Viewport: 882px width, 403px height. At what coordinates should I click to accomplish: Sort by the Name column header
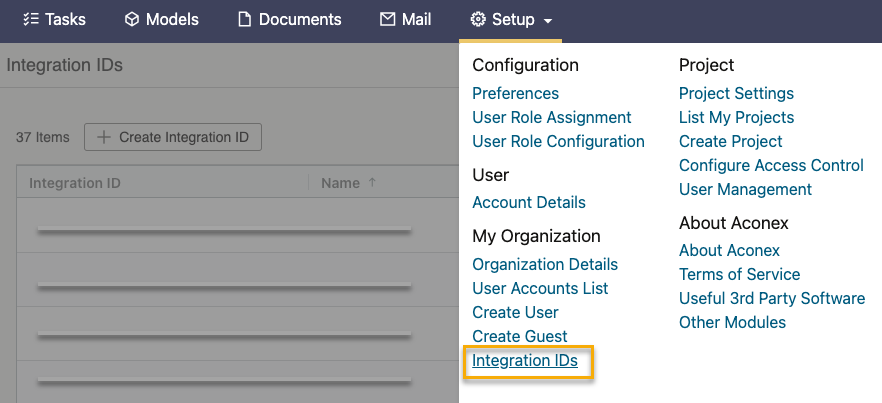point(340,183)
